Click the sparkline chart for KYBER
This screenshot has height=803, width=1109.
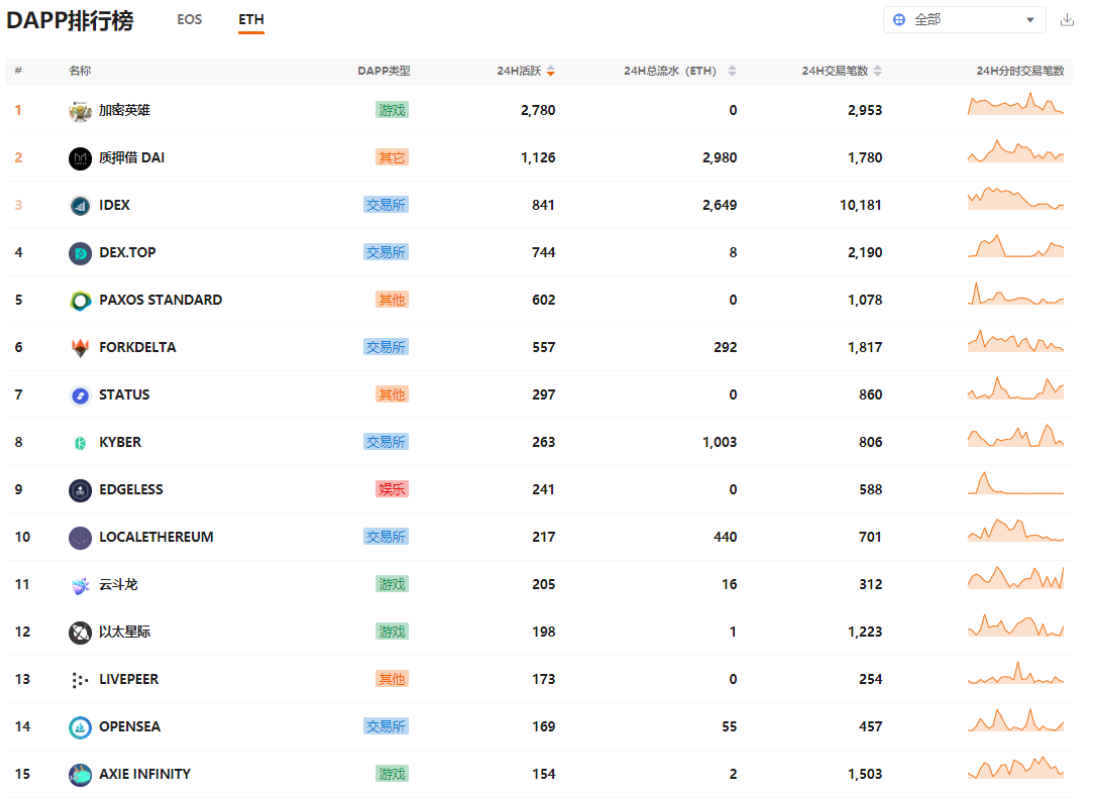(1016, 436)
